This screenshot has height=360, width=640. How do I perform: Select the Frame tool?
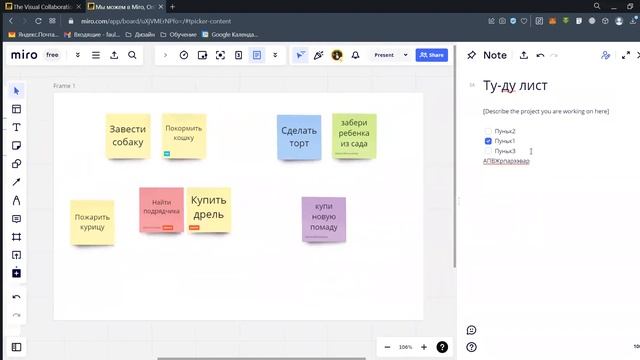[x=16, y=237]
